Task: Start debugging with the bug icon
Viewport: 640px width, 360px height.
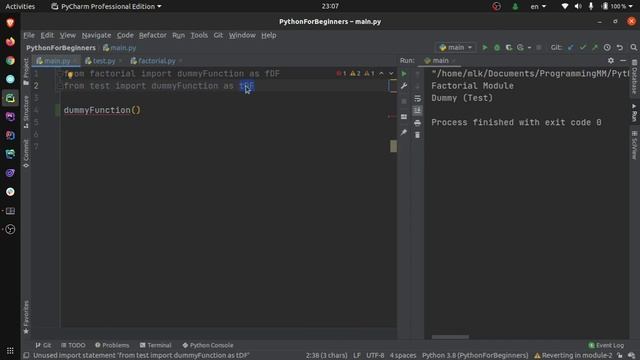Action: (497, 48)
